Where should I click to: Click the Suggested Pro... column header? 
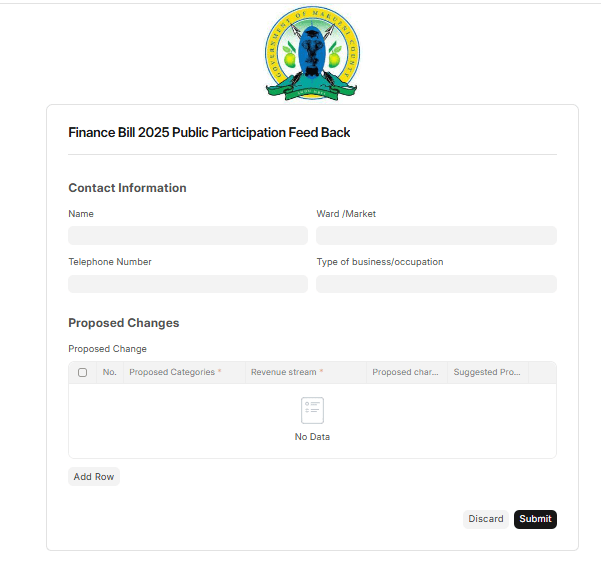click(x=488, y=372)
